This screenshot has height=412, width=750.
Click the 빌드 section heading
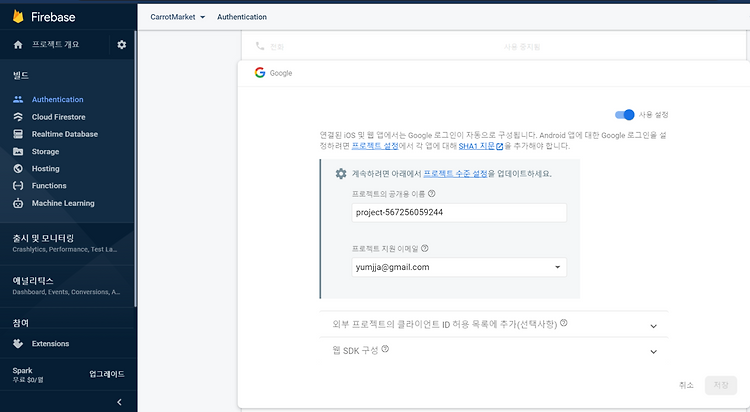pos(21,76)
